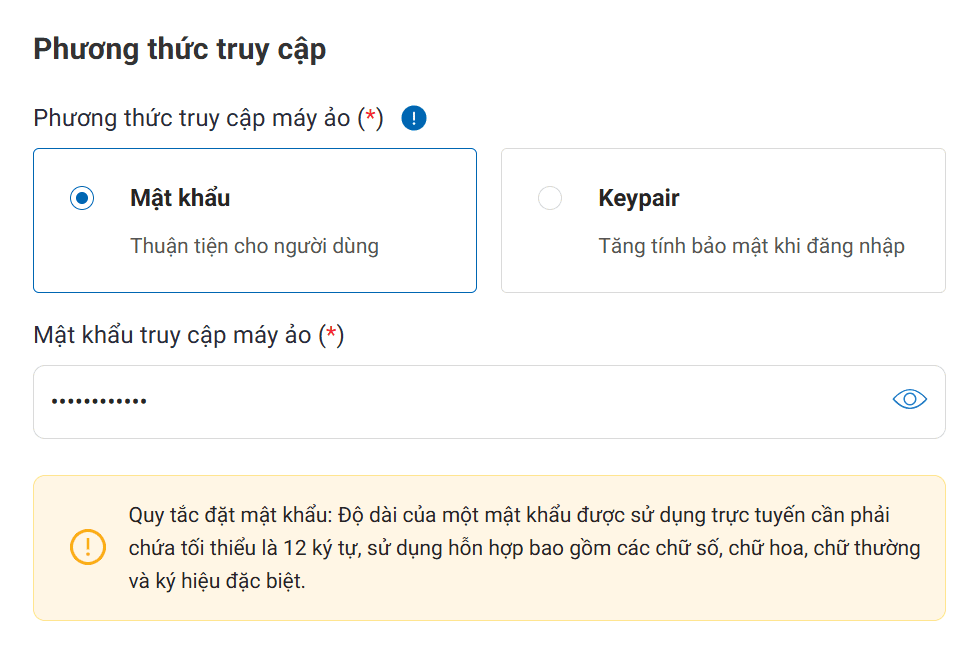Click the blue info icon beside access method label
The height and width of the screenshot is (647, 969).
(x=414, y=118)
